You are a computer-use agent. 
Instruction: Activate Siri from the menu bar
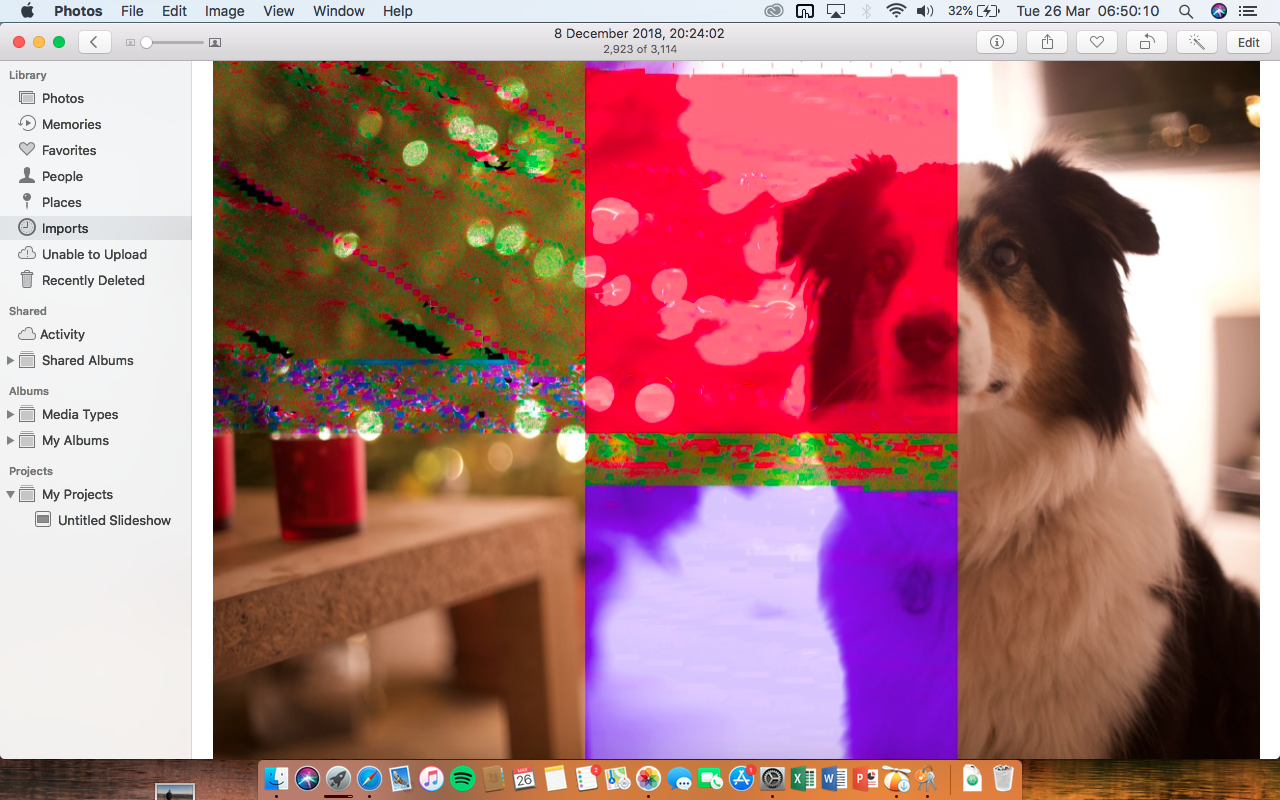[1218, 11]
